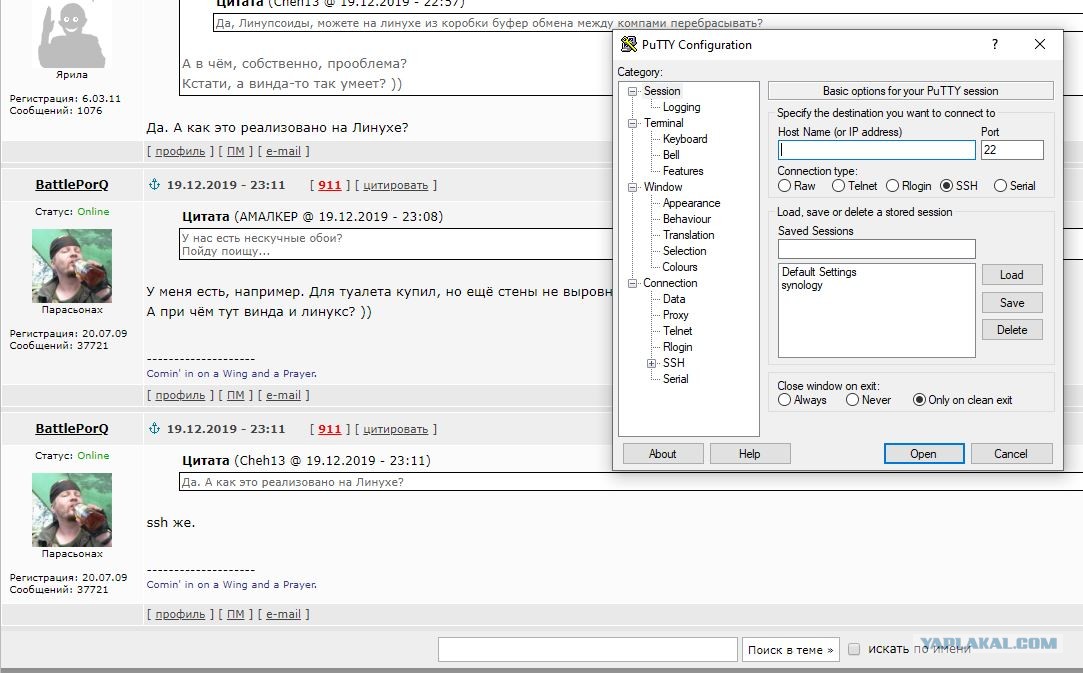
Task: Open Data category under Connection
Action: pos(673,299)
